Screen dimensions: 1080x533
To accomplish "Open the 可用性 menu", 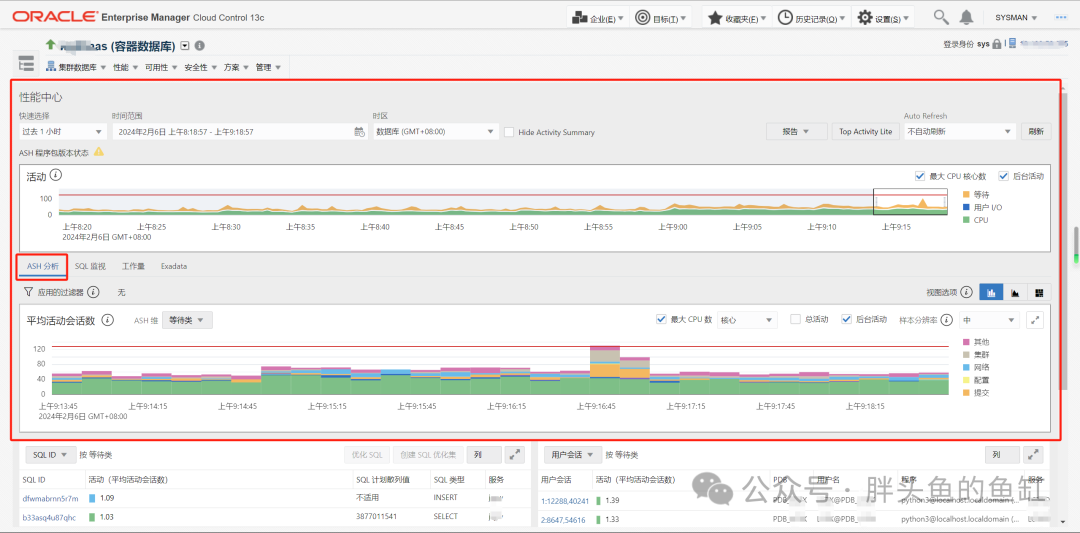I will pyautogui.click(x=161, y=67).
